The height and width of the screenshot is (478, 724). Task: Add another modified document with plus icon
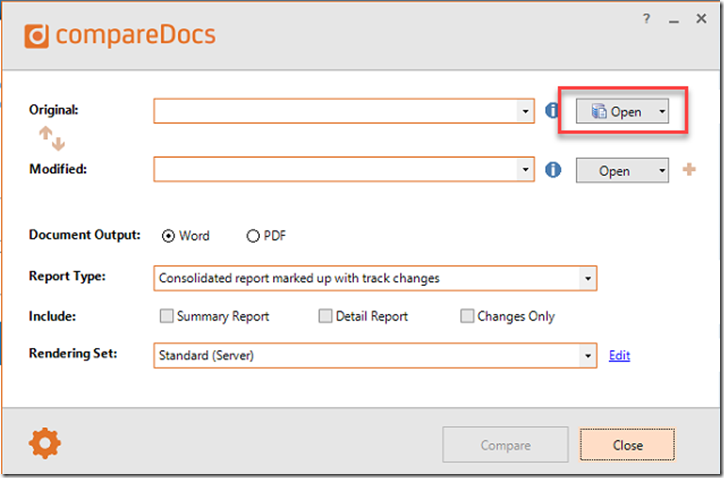coord(689,169)
